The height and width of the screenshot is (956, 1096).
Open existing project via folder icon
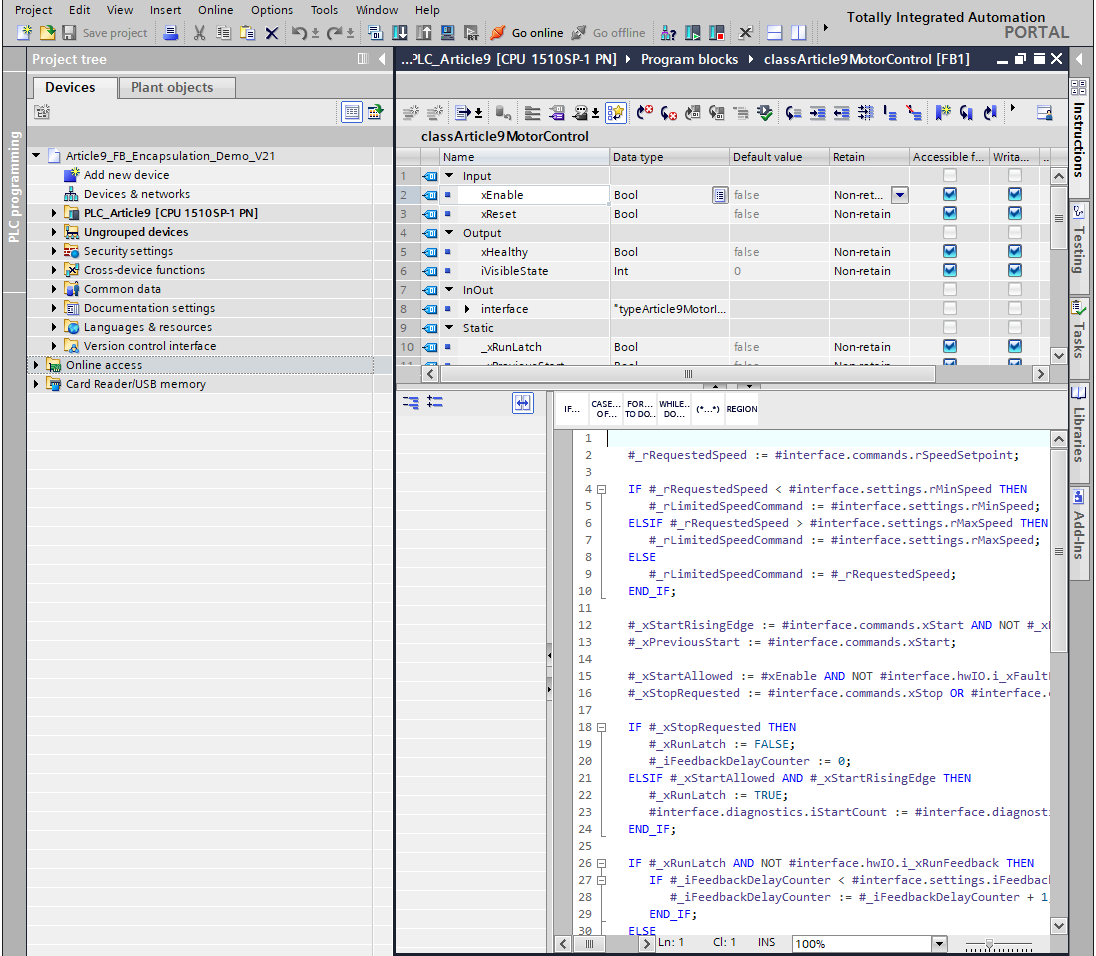(x=48, y=32)
